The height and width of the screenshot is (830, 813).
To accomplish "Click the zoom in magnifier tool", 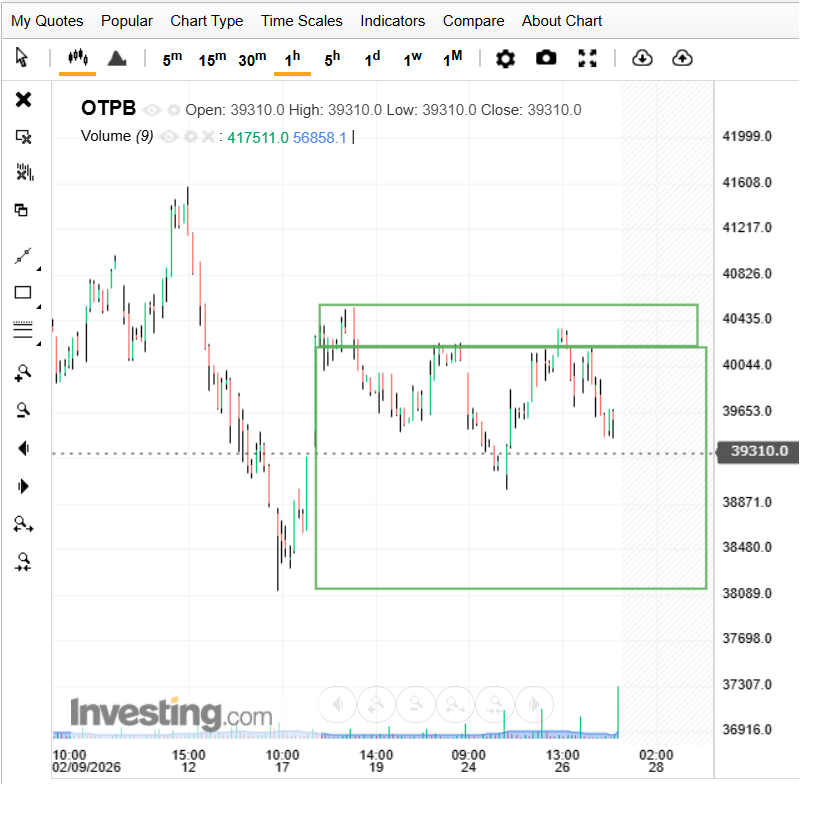I will point(23,373).
